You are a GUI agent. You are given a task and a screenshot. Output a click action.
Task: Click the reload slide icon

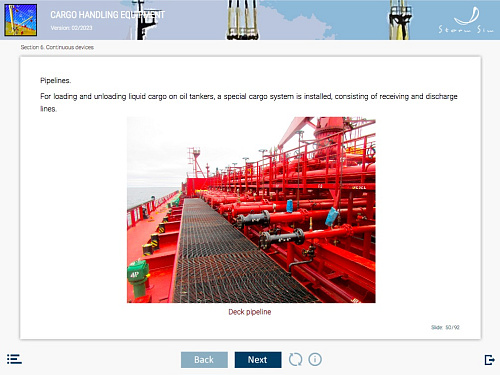click(295, 359)
